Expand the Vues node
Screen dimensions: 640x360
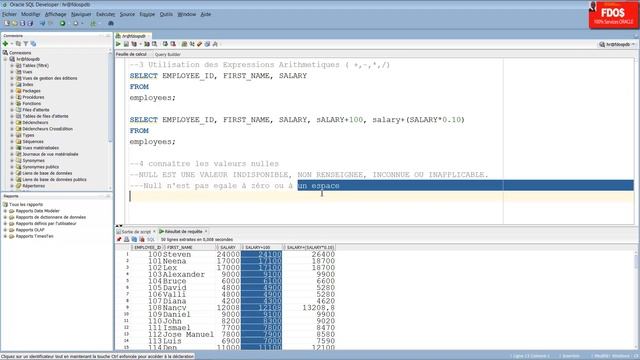click(12, 72)
